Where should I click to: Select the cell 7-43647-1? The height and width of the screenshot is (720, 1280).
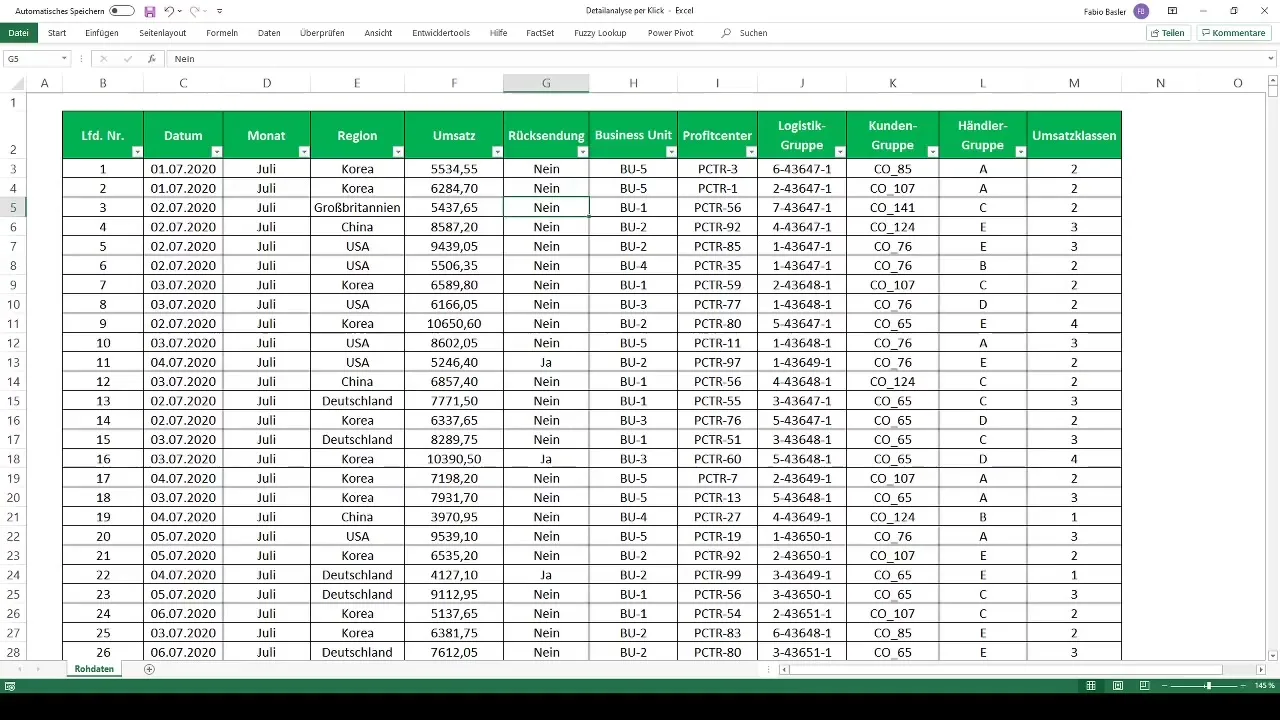(x=801, y=208)
